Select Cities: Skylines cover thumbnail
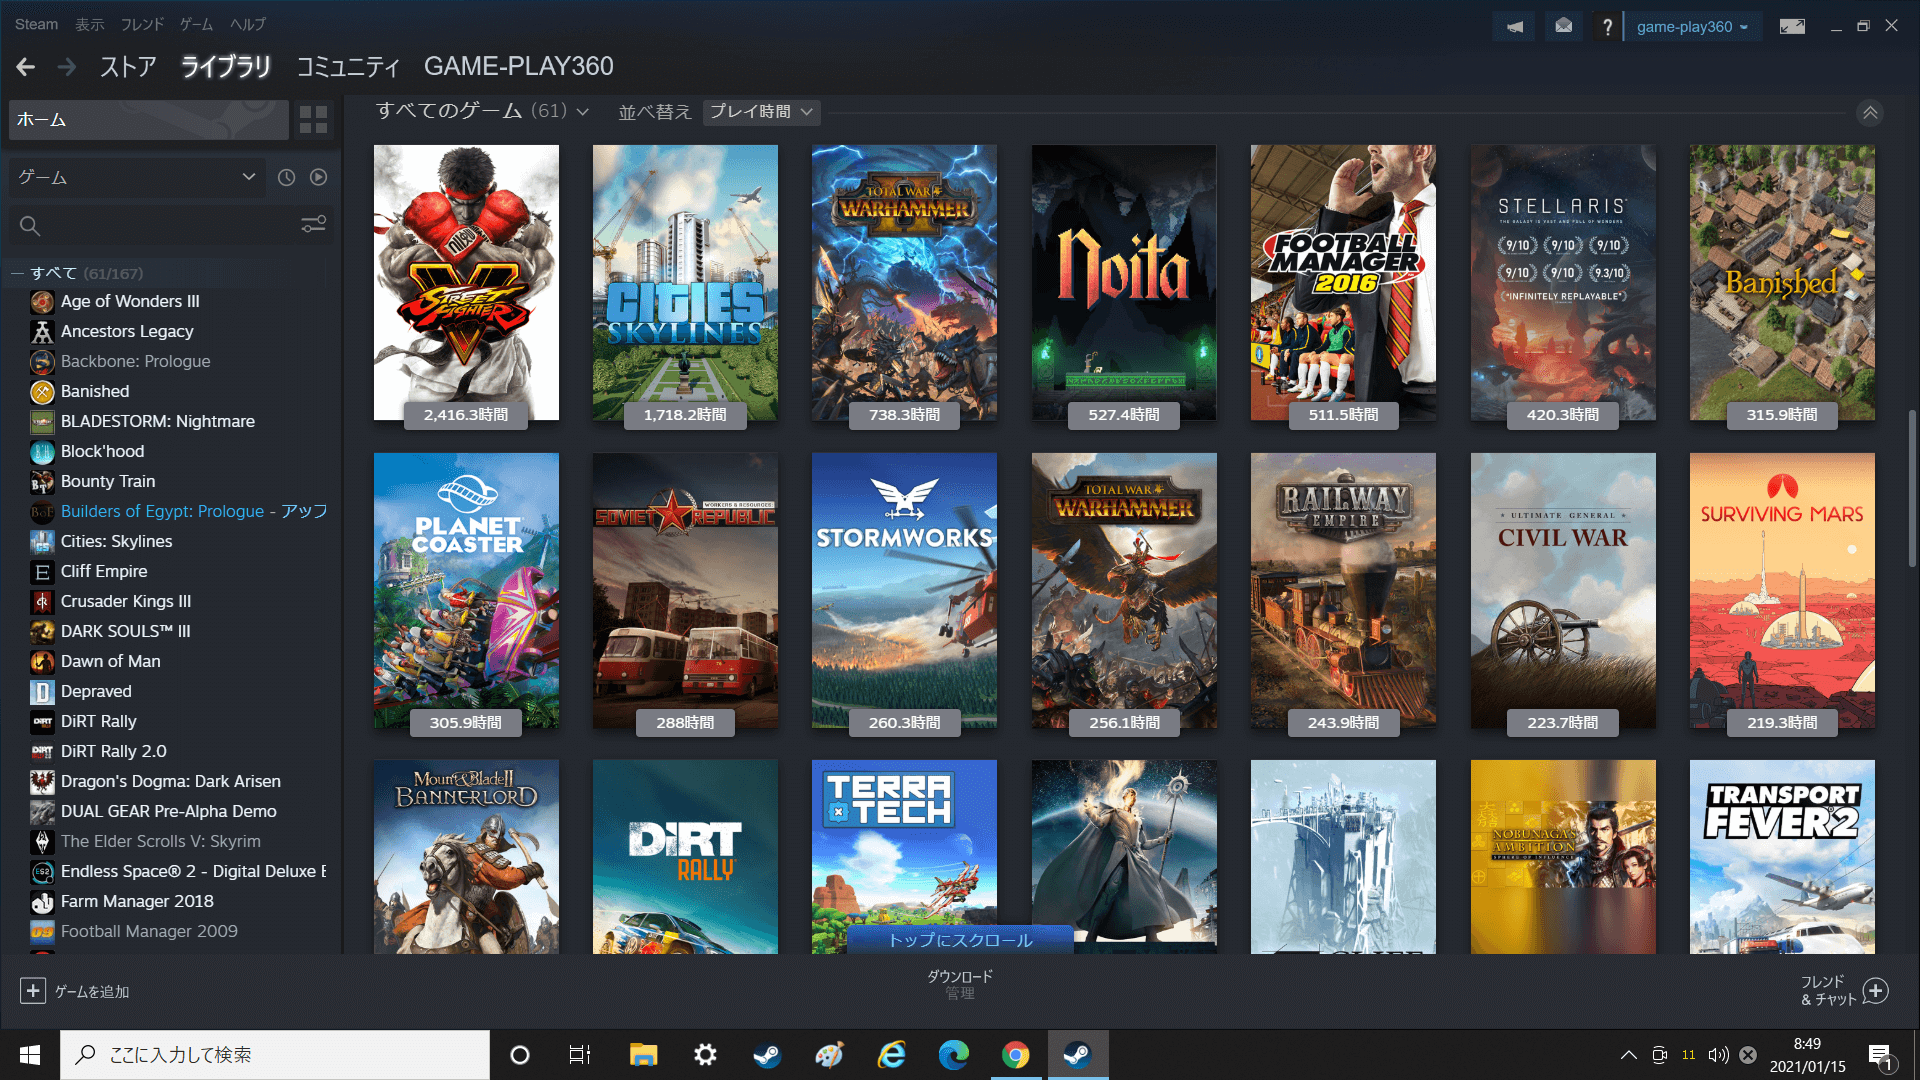 (x=685, y=282)
